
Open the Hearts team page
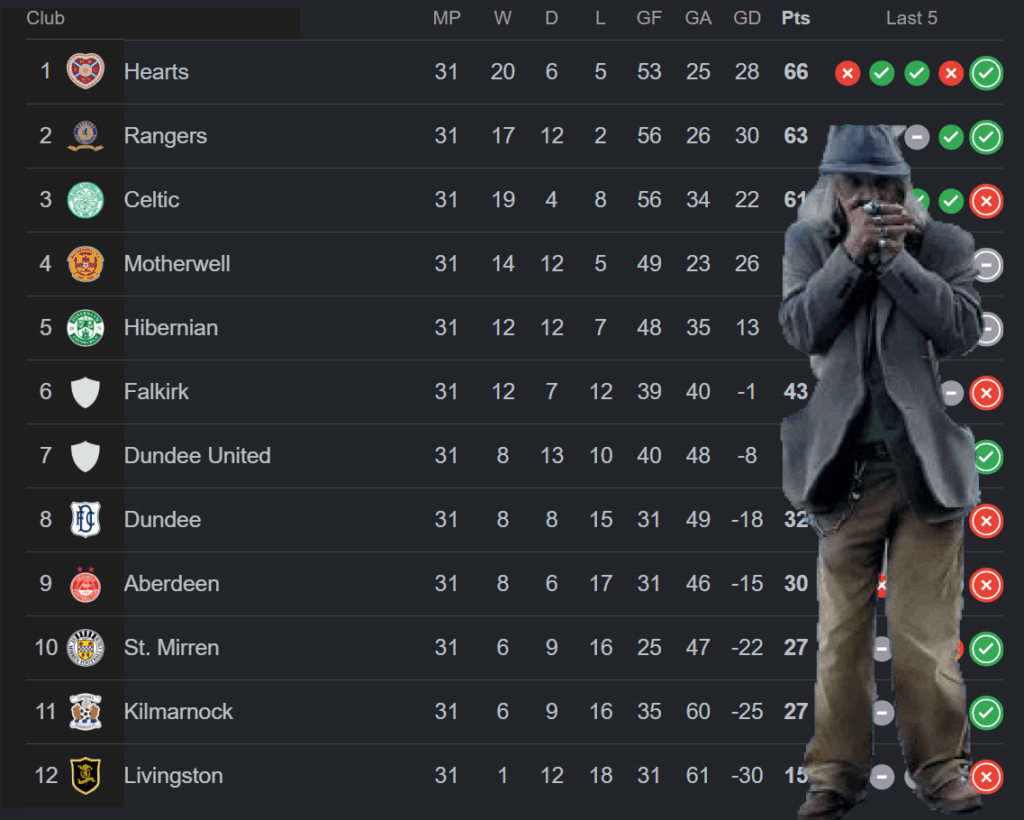156,72
